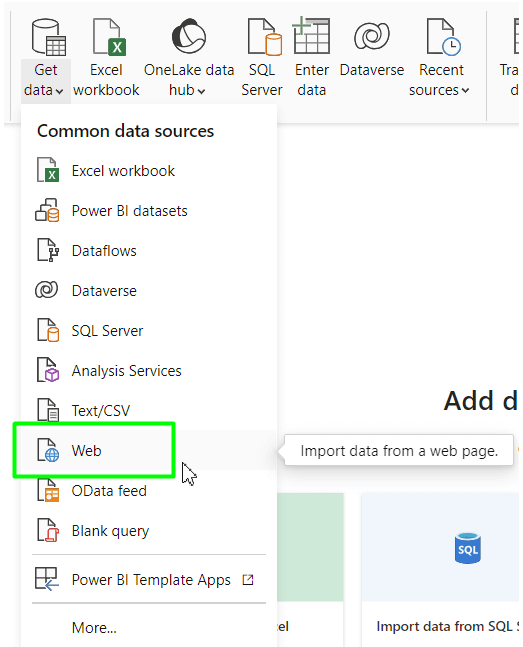Click the SQL Server database icon in the menu
This screenshot has height=647, width=523.
point(48,330)
